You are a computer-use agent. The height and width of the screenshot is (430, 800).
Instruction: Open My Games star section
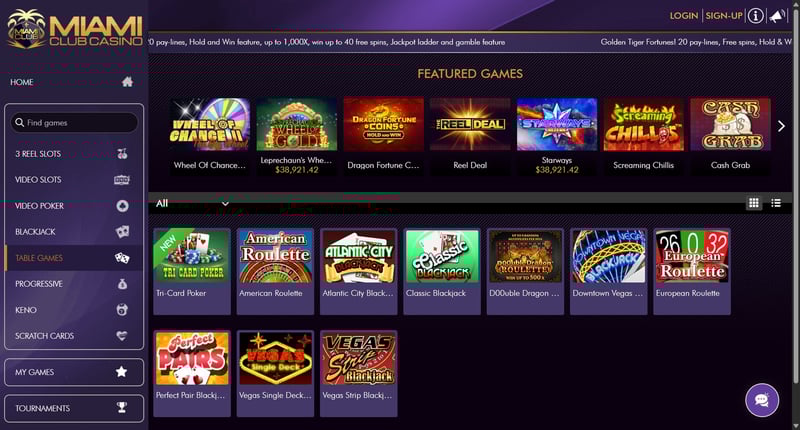pyautogui.click(x=74, y=372)
